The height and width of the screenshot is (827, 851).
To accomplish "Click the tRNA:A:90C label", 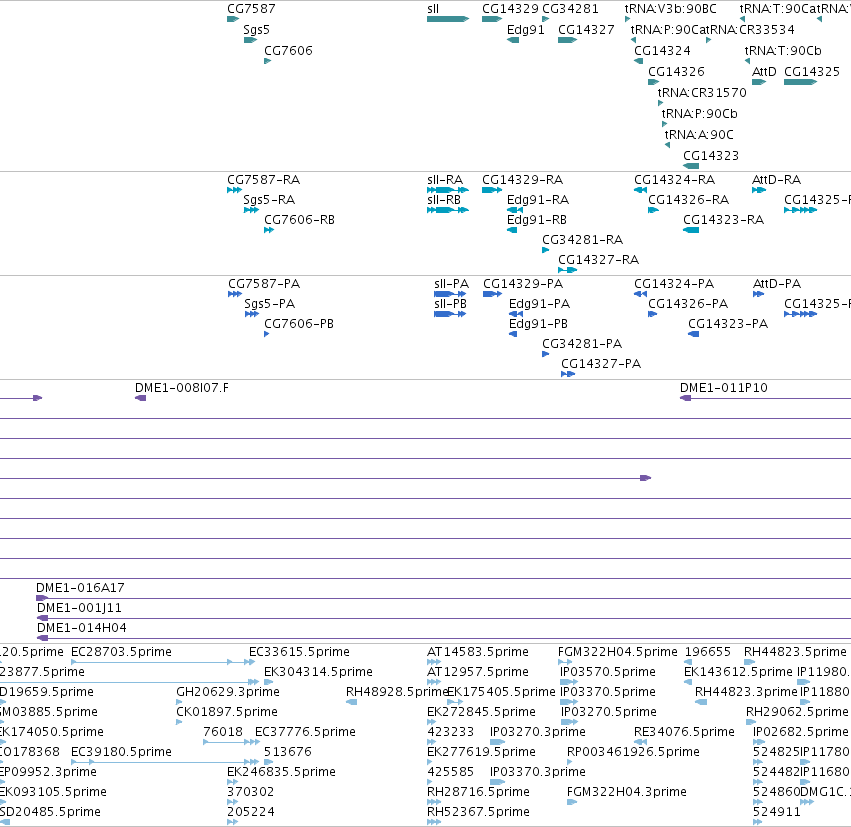I will click(x=699, y=135).
